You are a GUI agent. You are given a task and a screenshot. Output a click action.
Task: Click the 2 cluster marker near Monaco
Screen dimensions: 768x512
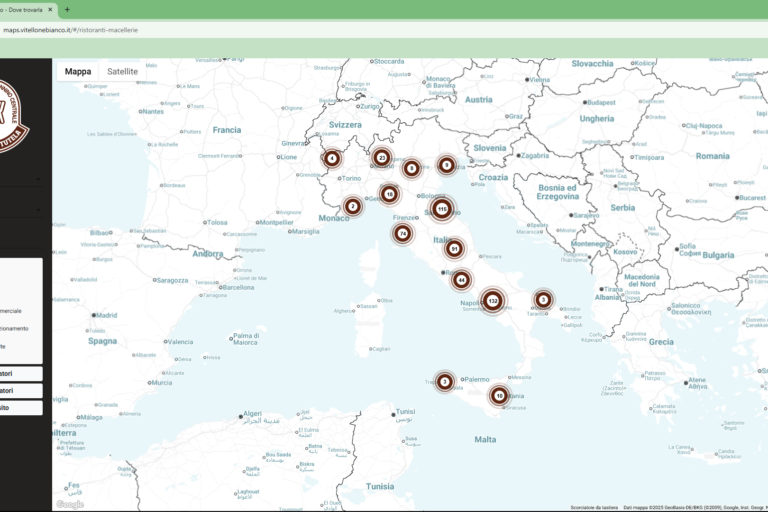click(352, 207)
